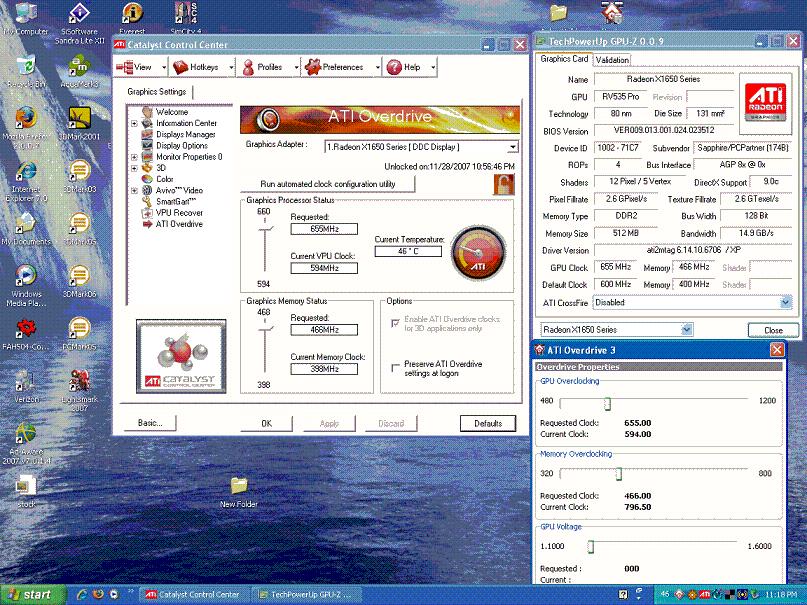Switch to Catalyst Control Center taskbar button
807x605 pixels.
point(194,595)
